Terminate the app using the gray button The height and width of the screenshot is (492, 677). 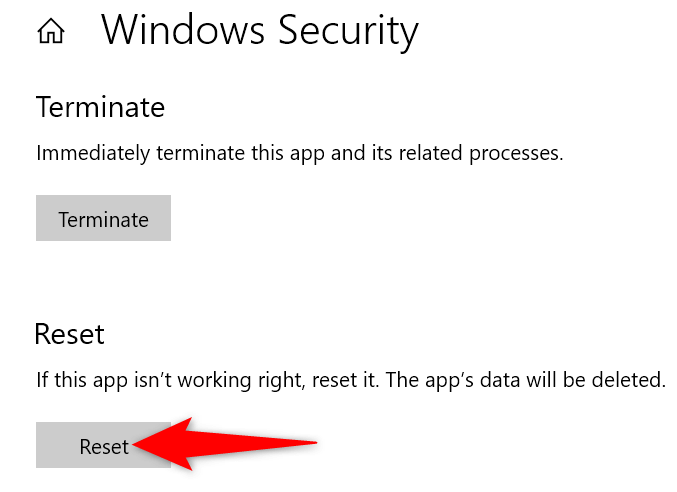[103, 219]
